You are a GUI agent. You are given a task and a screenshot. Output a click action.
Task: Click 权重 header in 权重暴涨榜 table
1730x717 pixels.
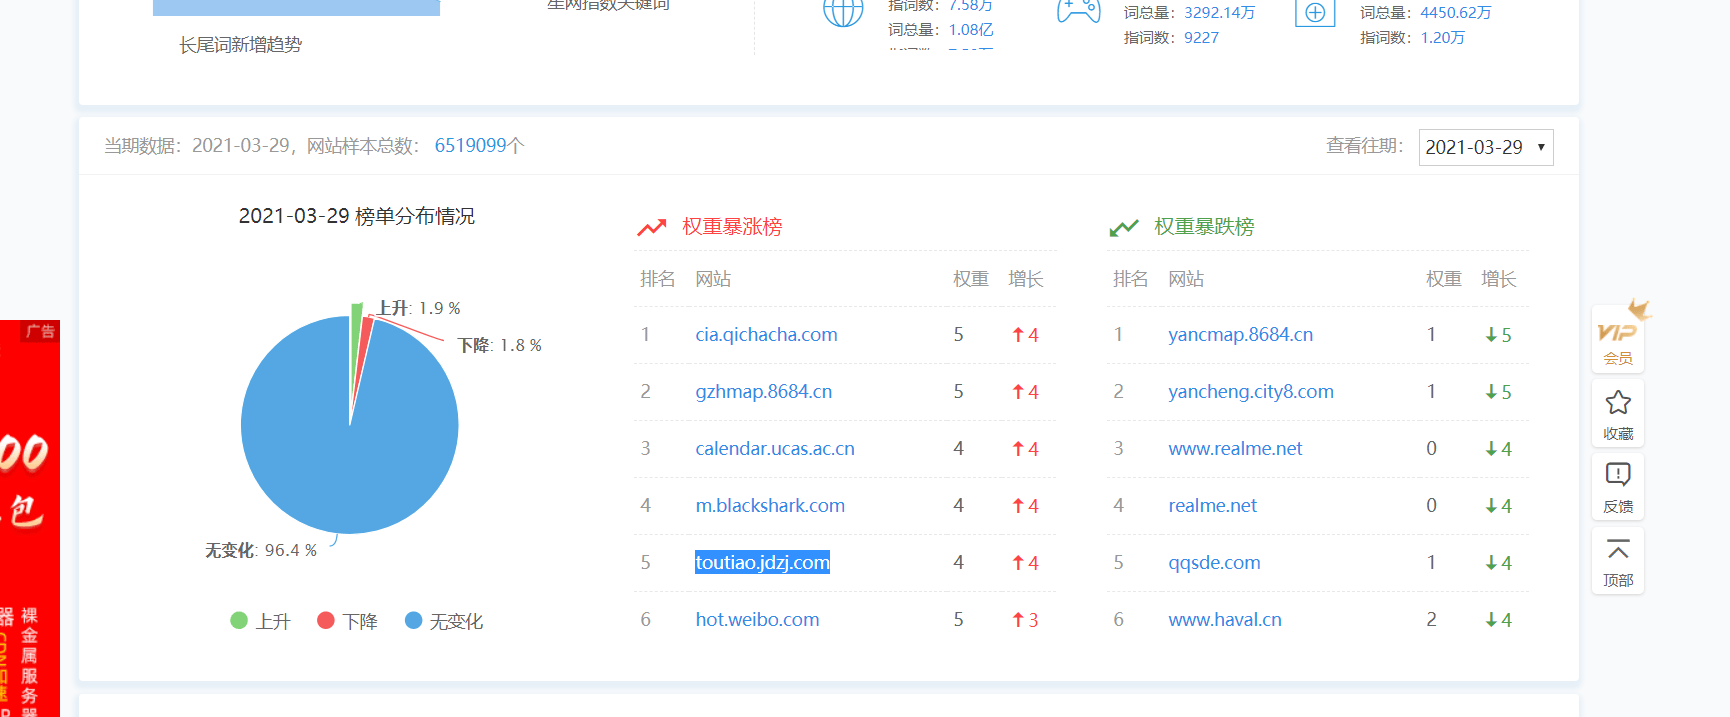971,279
